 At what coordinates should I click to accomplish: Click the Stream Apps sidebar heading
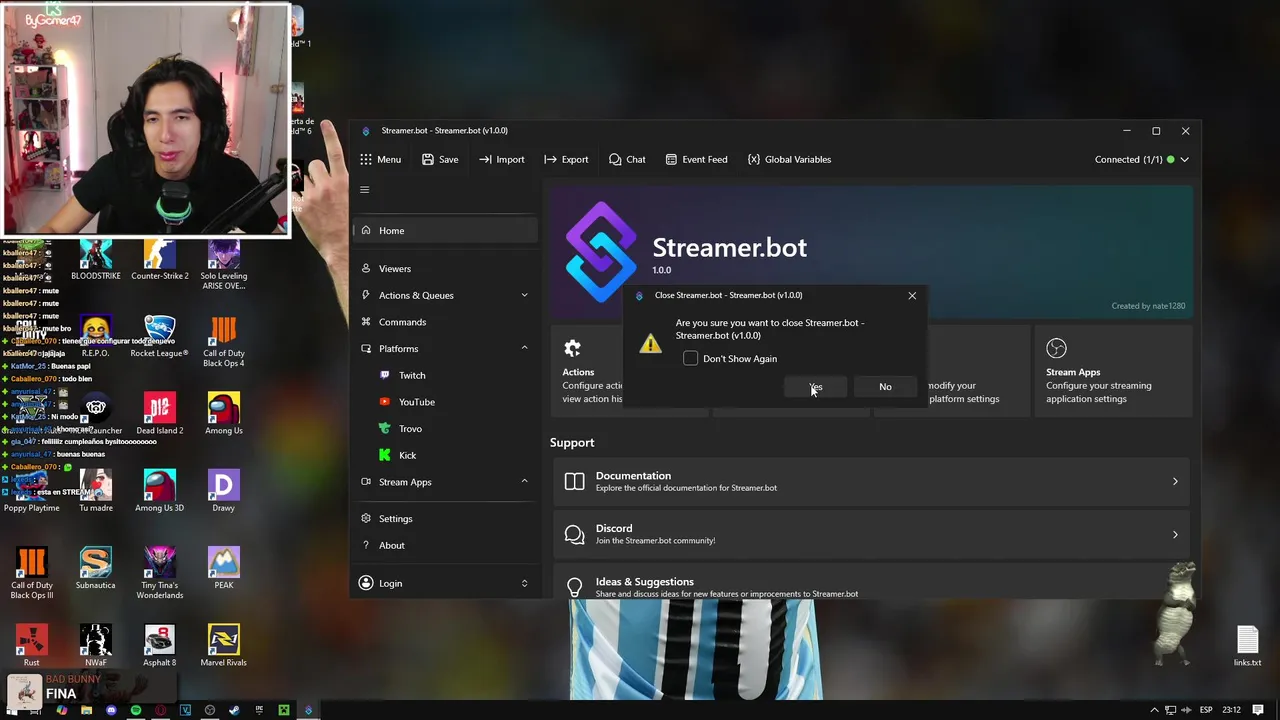pos(405,482)
